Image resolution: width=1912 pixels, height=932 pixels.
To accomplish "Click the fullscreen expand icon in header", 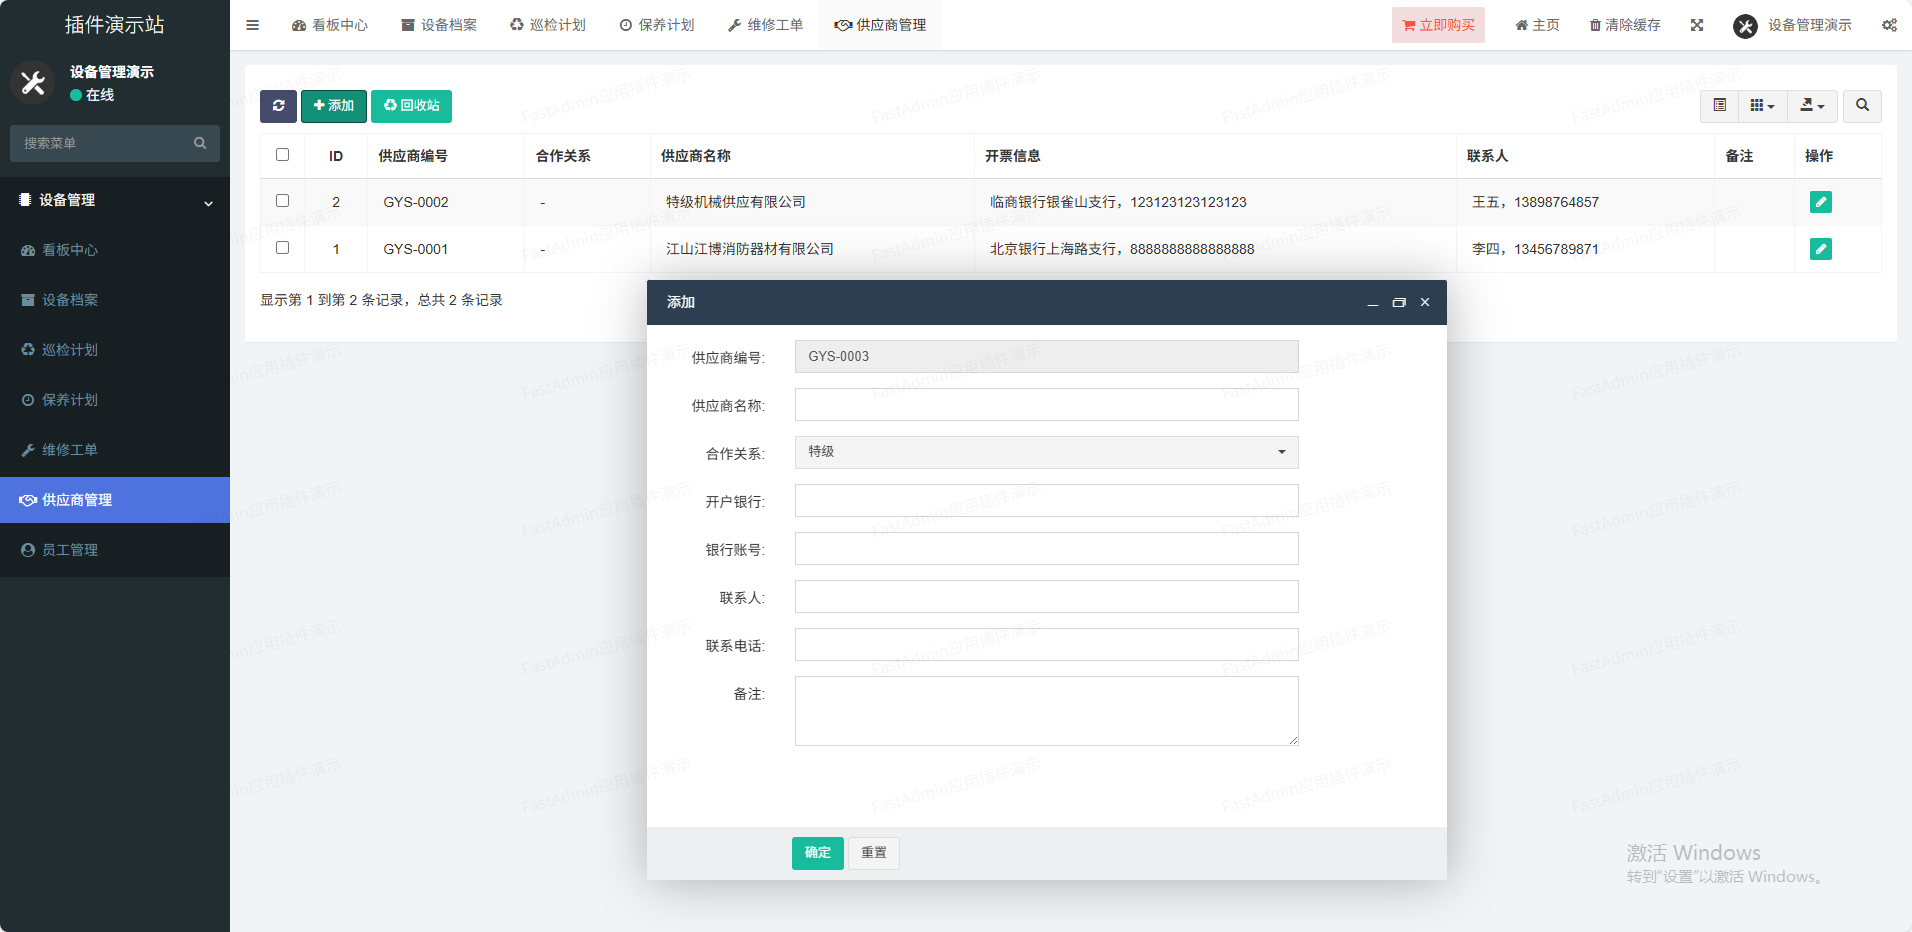I will [x=1697, y=25].
